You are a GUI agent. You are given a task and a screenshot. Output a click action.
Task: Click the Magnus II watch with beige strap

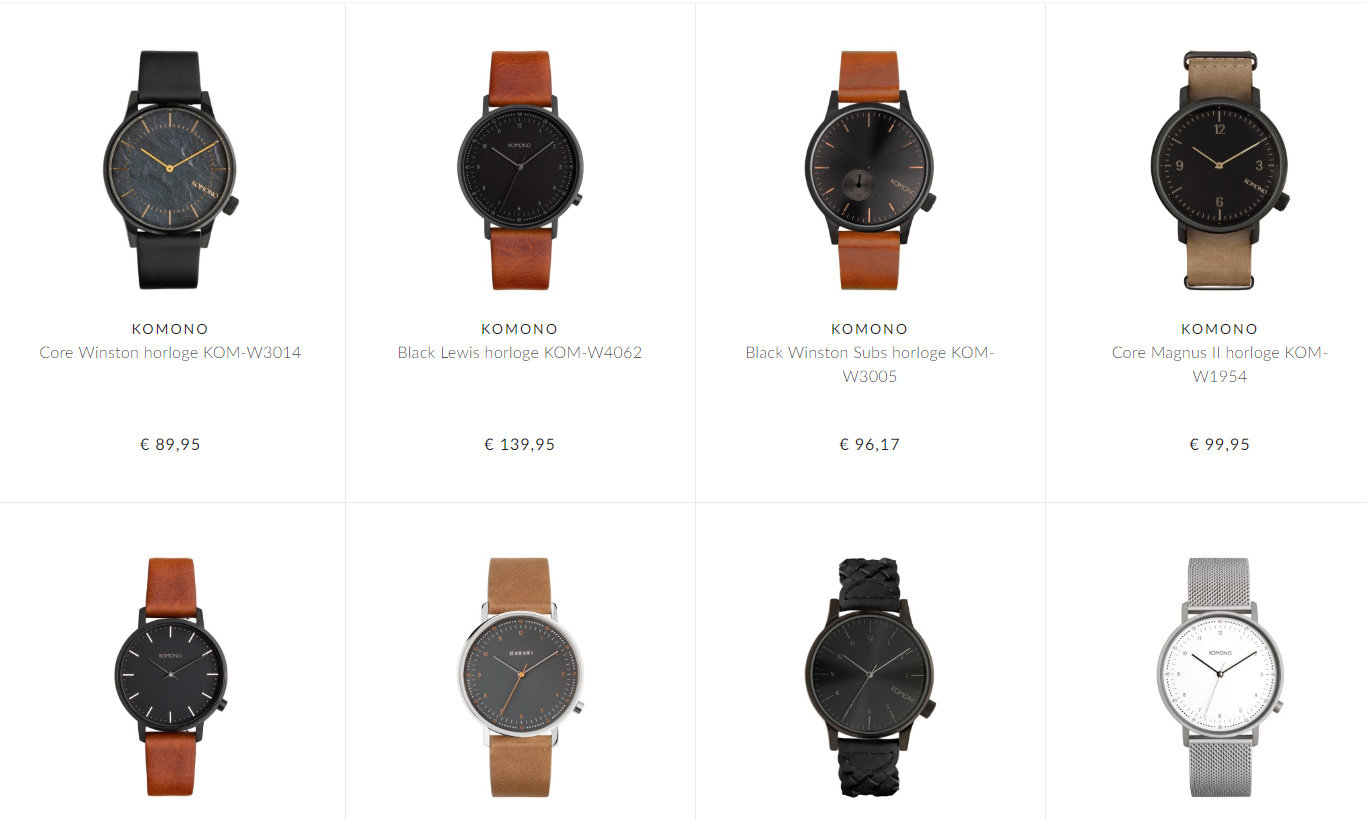1220,170
